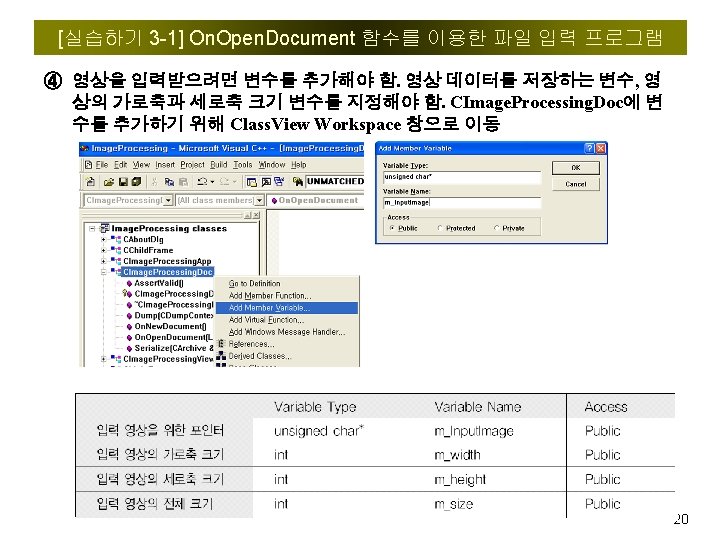The width and height of the screenshot is (720, 540).
Task: Open the File menu
Action: (x=102, y=165)
